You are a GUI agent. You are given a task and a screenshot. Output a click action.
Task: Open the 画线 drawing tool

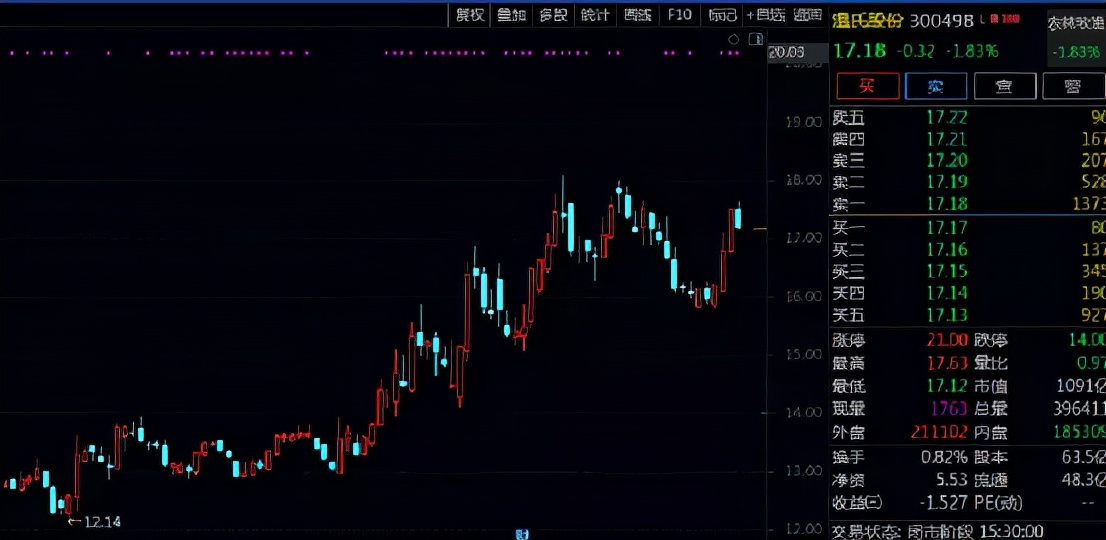(x=638, y=15)
